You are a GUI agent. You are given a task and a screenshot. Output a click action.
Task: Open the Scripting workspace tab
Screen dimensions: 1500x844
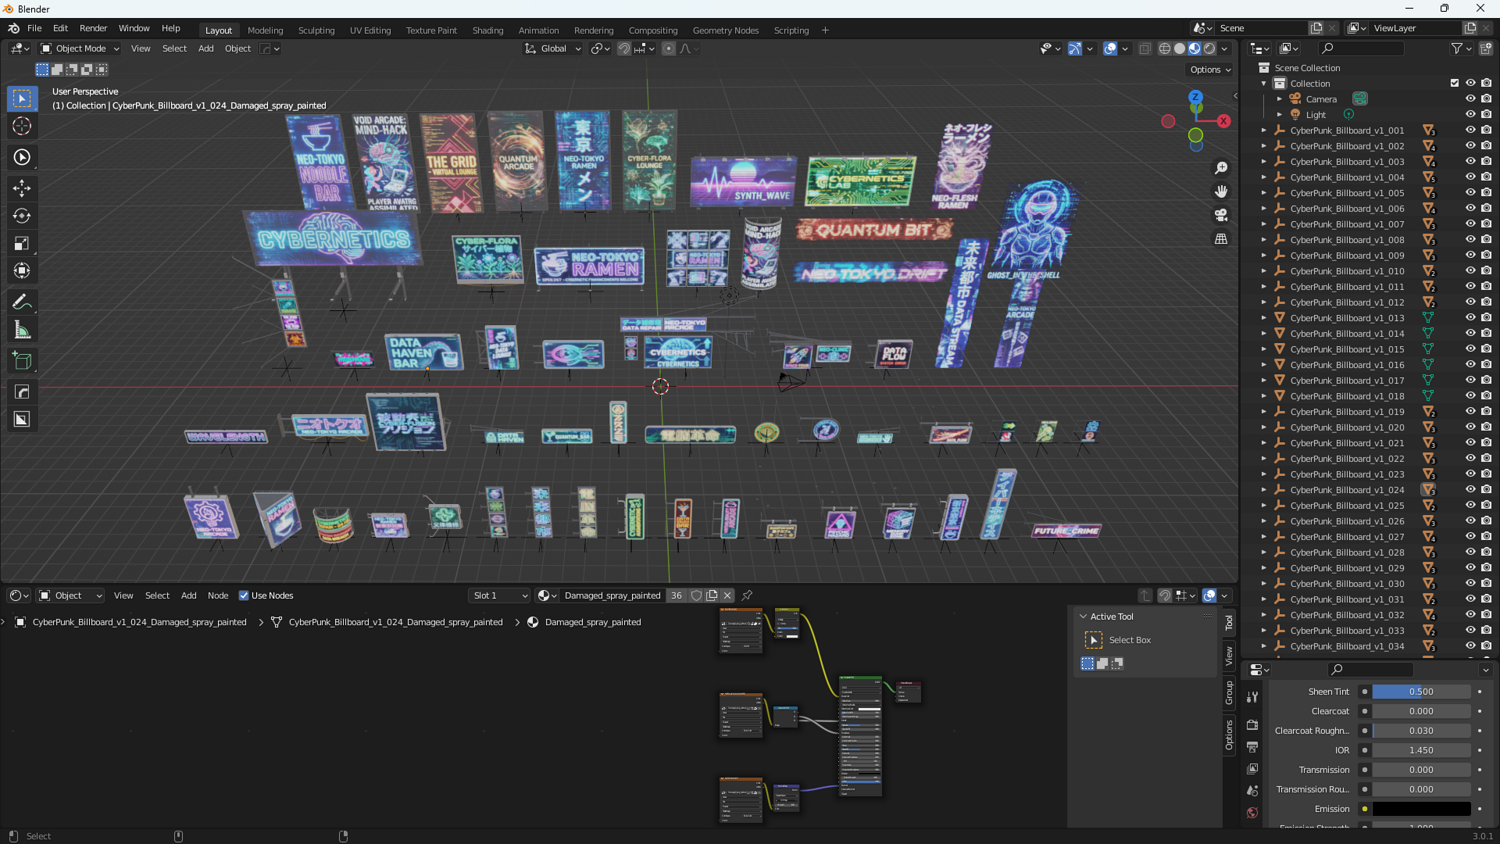click(x=791, y=30)
